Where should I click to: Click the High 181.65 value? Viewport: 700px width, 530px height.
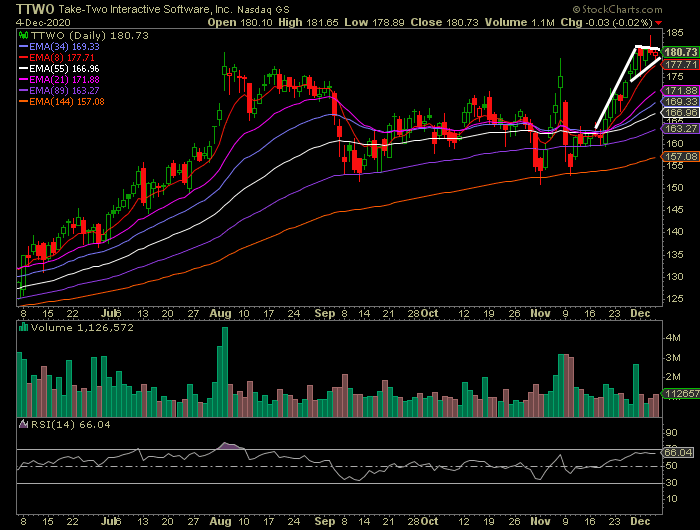pyautogui.click(x=308, y=22)
